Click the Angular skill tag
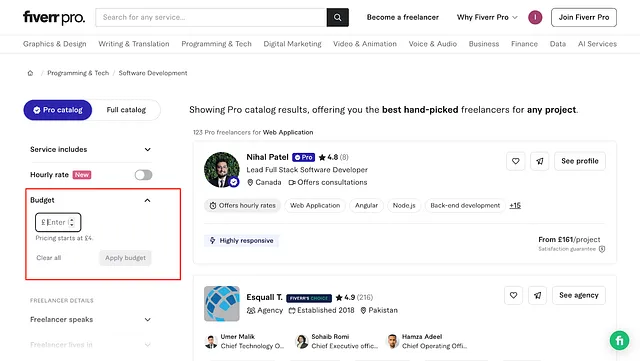Screen dimensions: 640x361 [367, 205]
